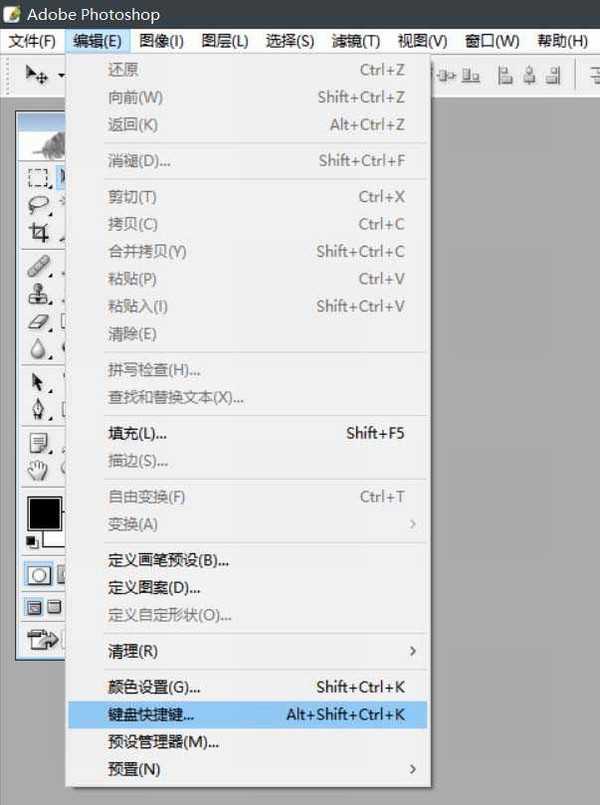The image size is (600, 805).
Task: Click distribute right edges icon
Action: [470, 76]
